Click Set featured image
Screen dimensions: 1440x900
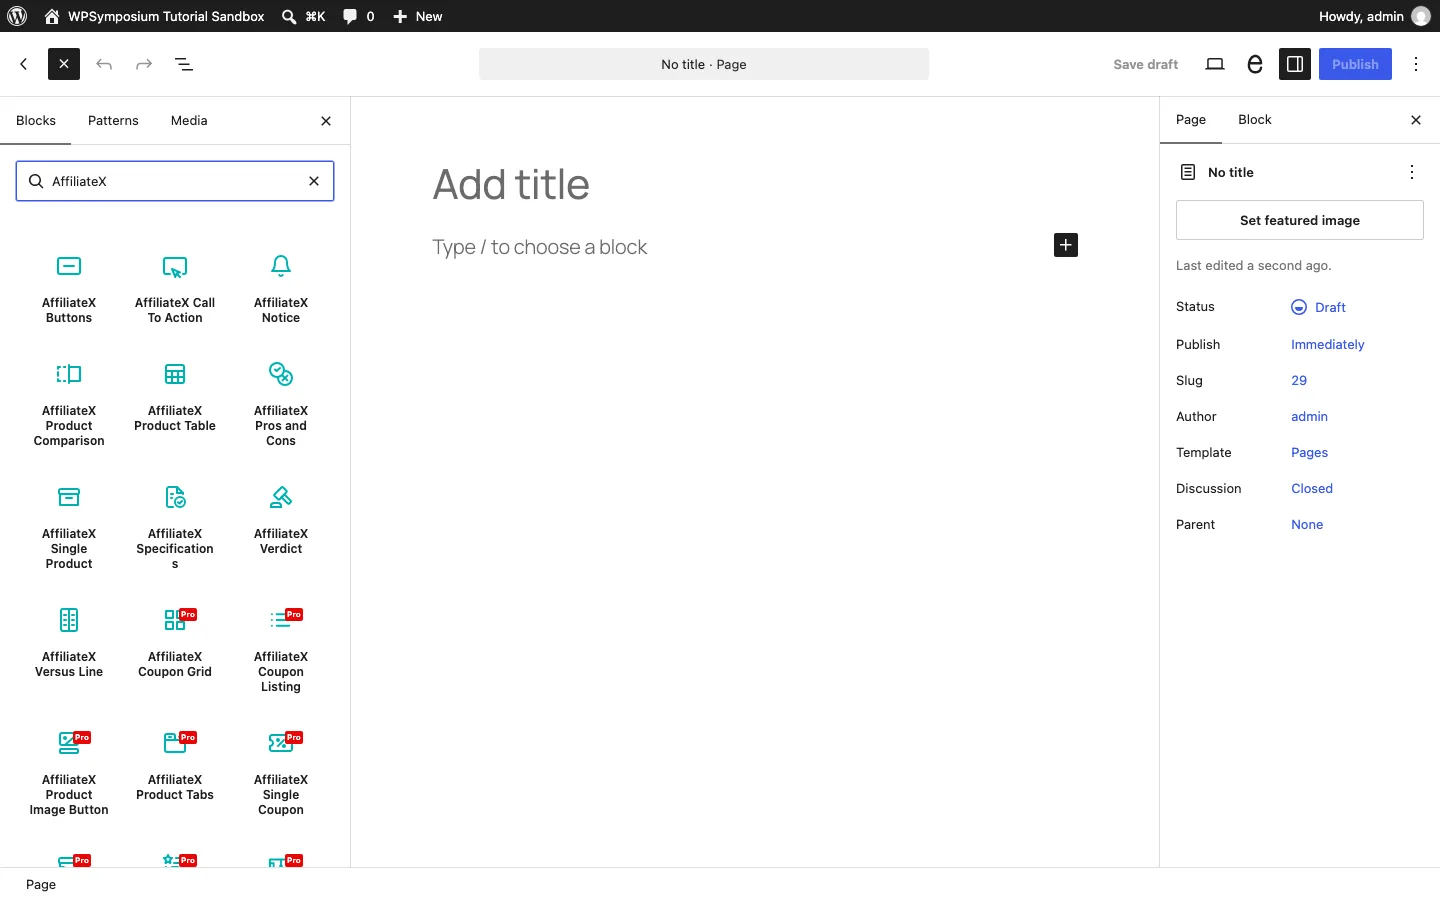[1300, 220]
